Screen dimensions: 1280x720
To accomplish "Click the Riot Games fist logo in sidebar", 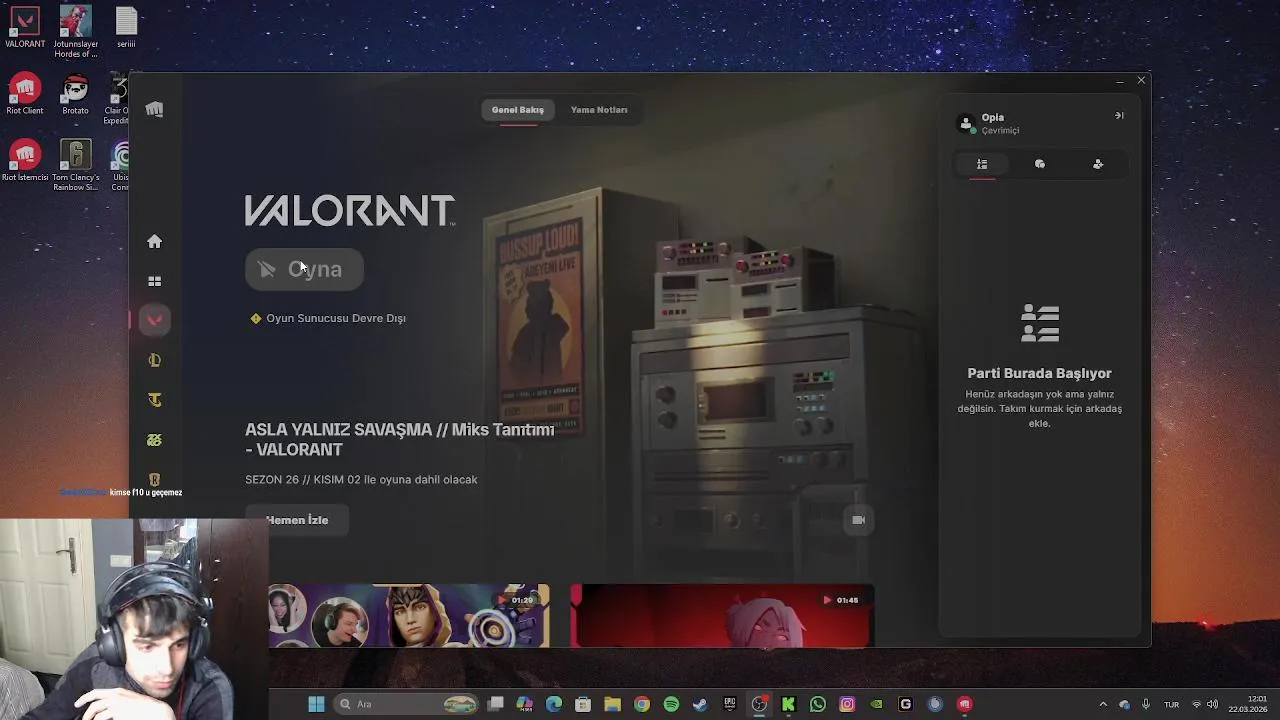I will click(154, 109).
